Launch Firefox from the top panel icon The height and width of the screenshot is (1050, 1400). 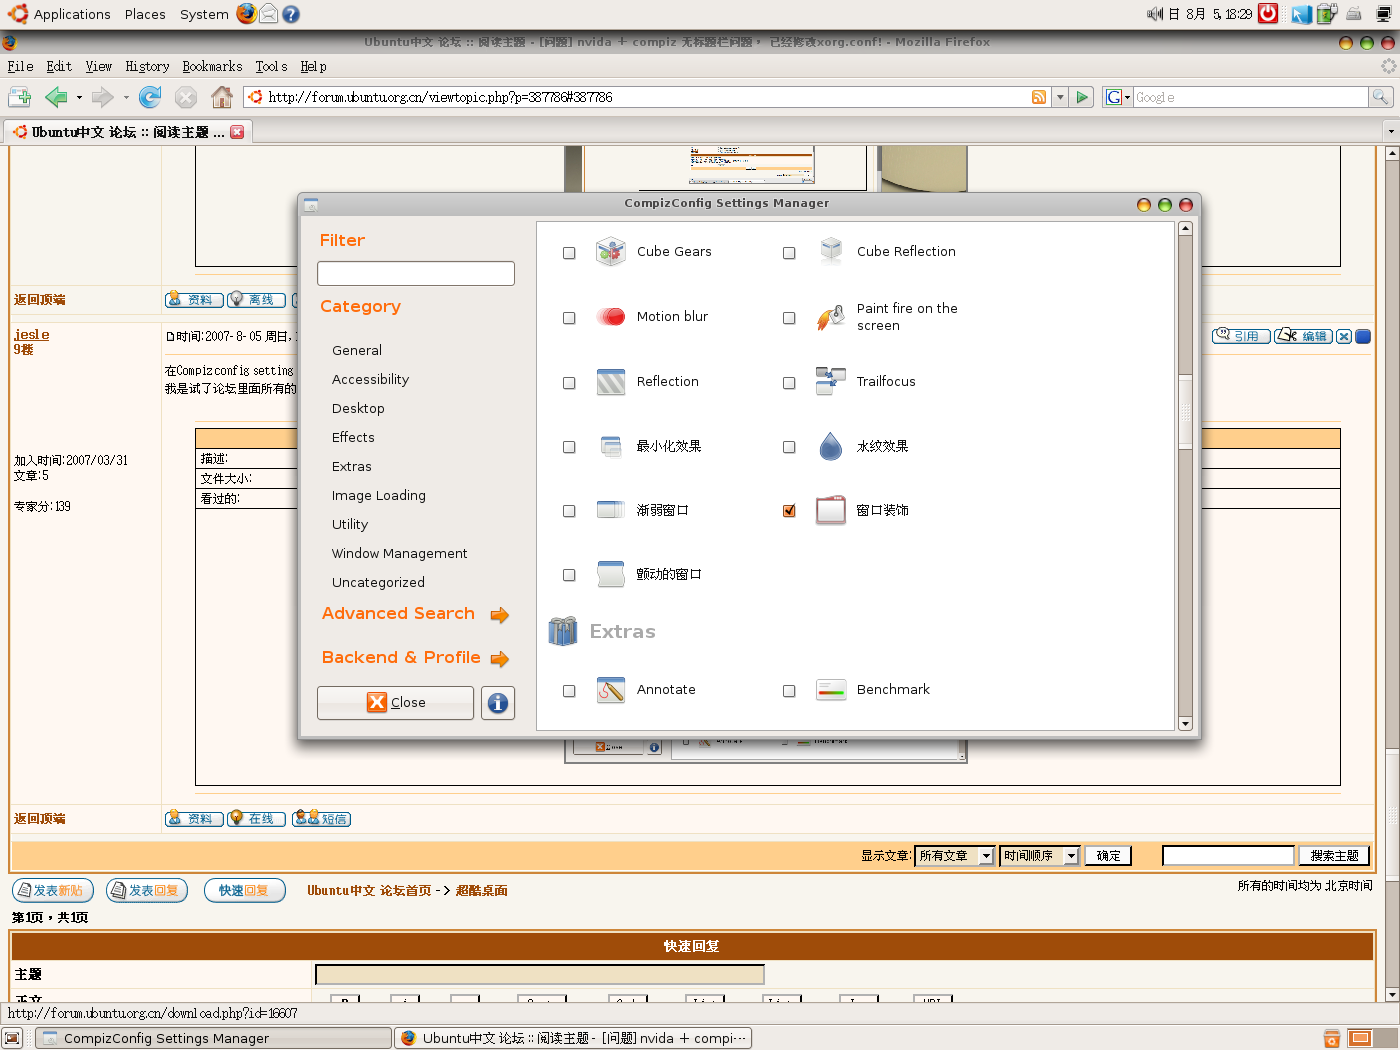point(246,13)
